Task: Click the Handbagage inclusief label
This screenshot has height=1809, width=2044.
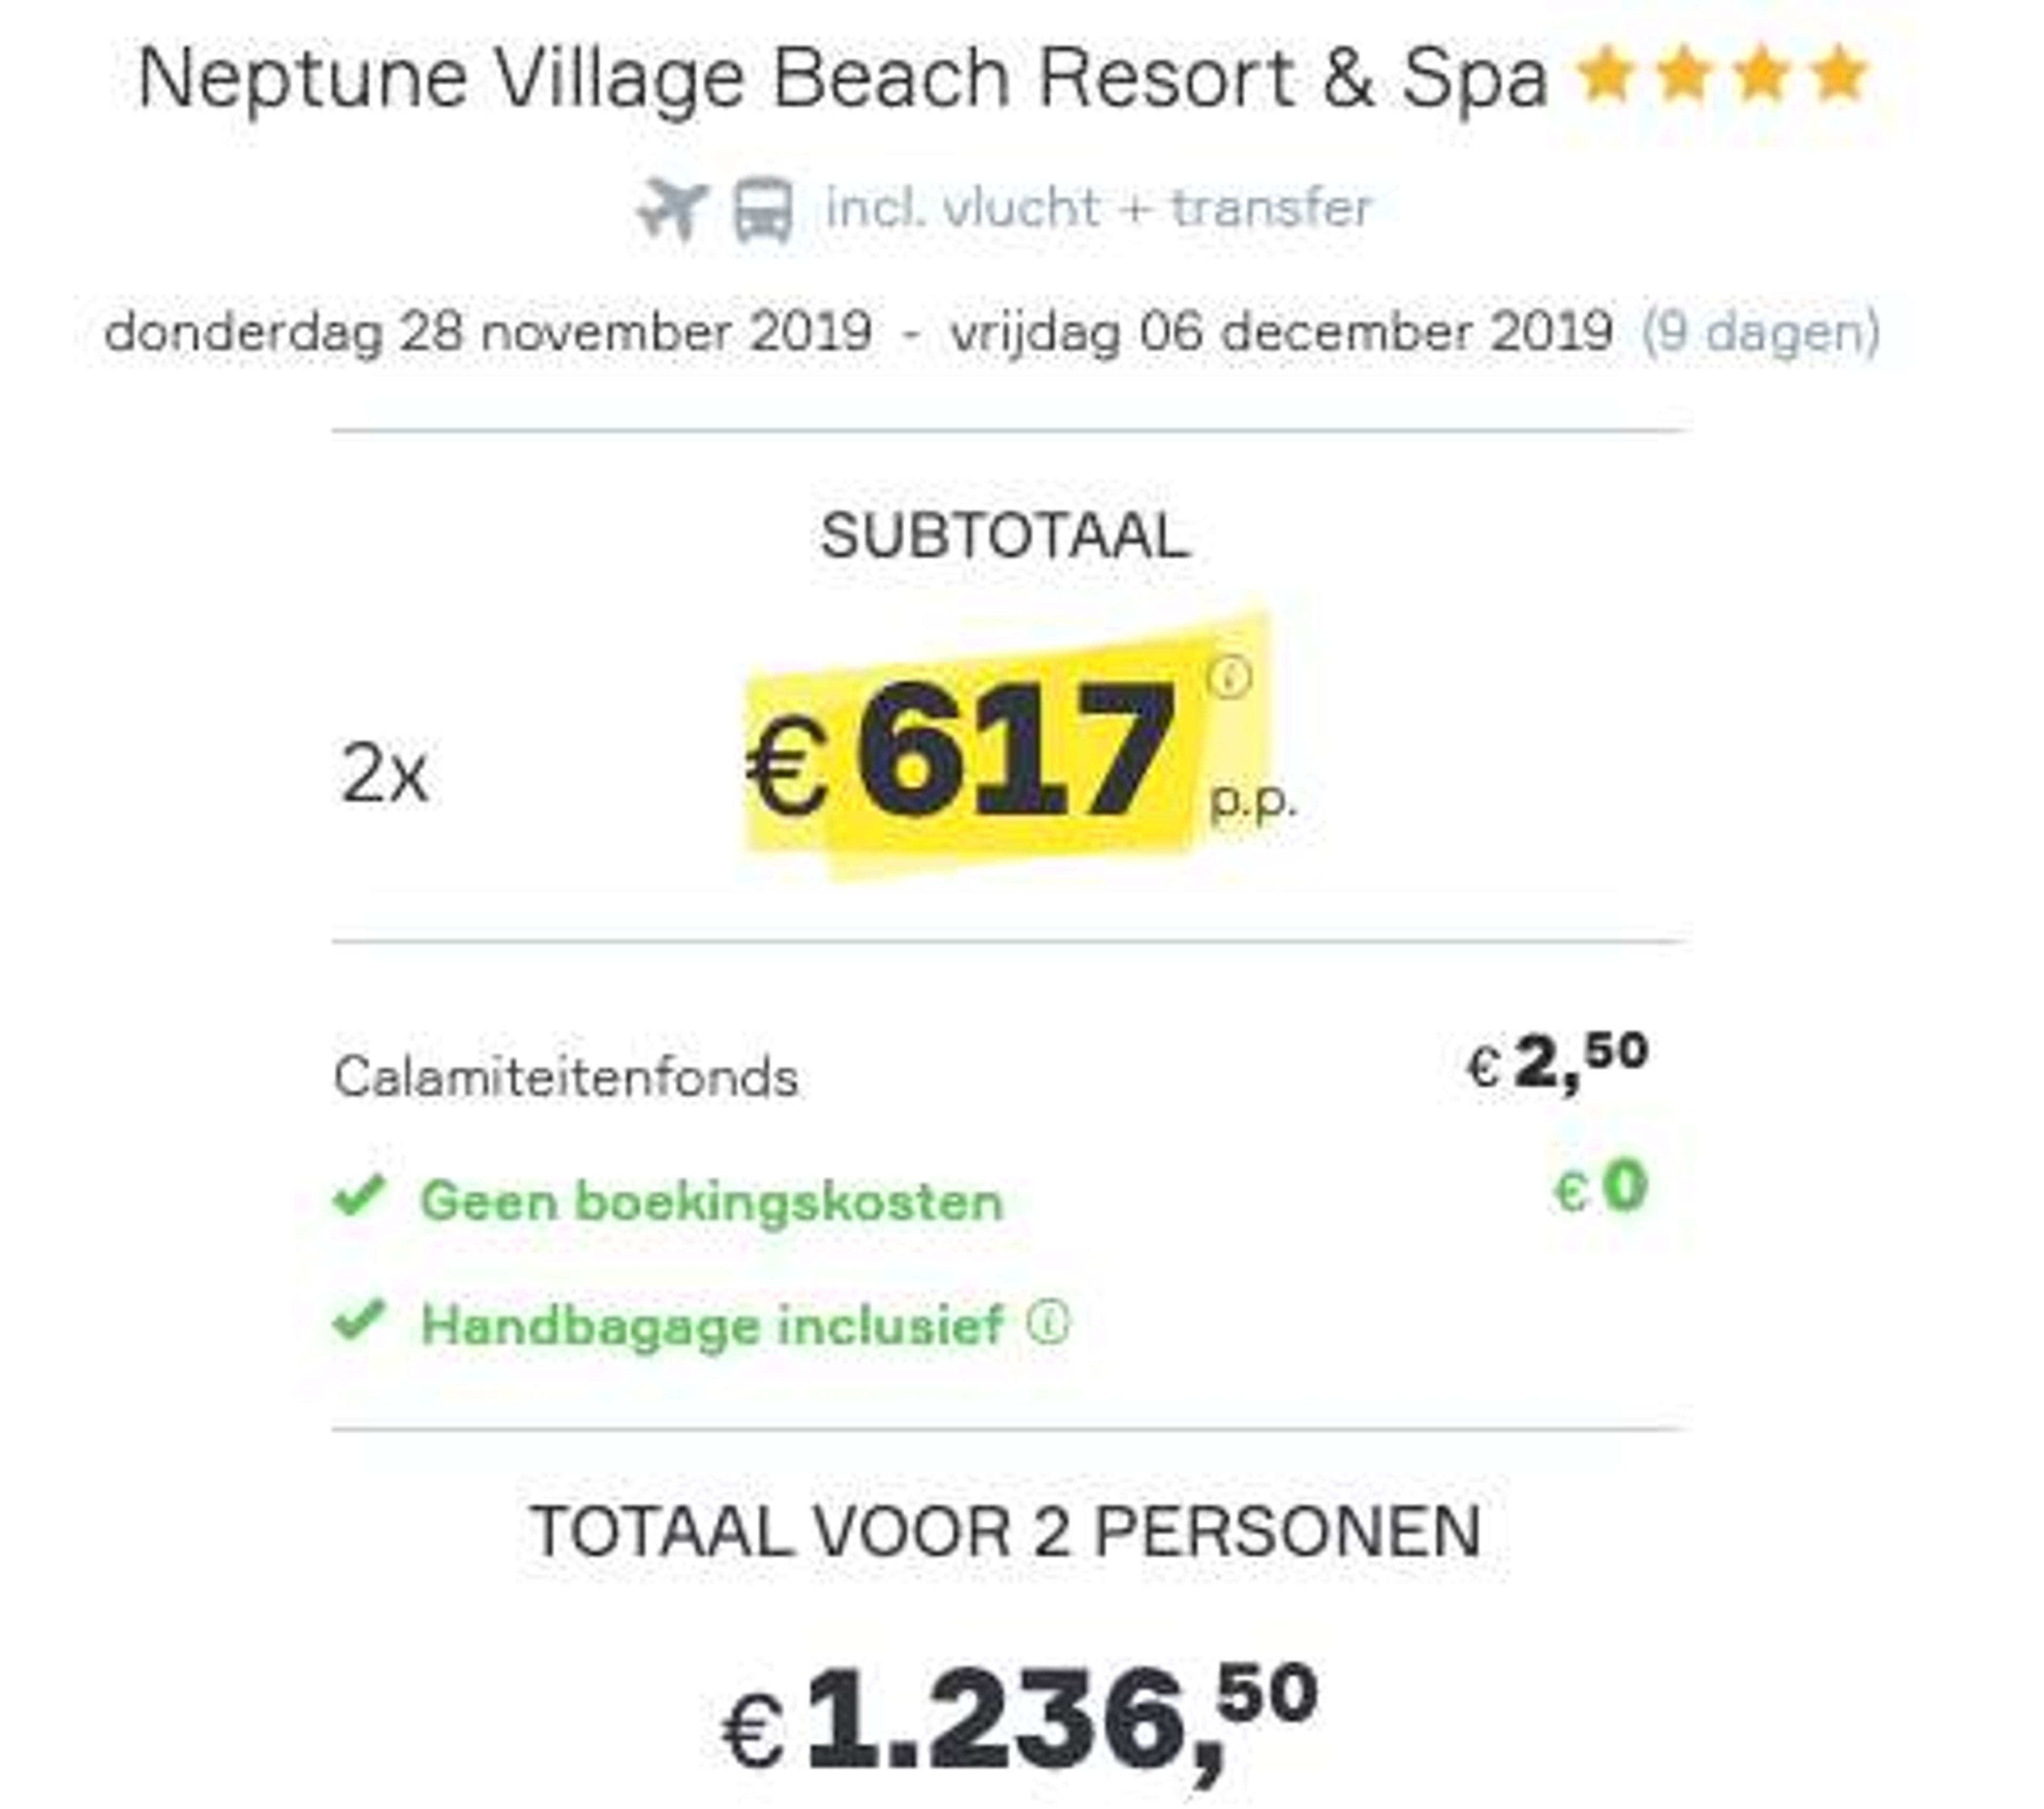Action: click(x=712, y=1326)
